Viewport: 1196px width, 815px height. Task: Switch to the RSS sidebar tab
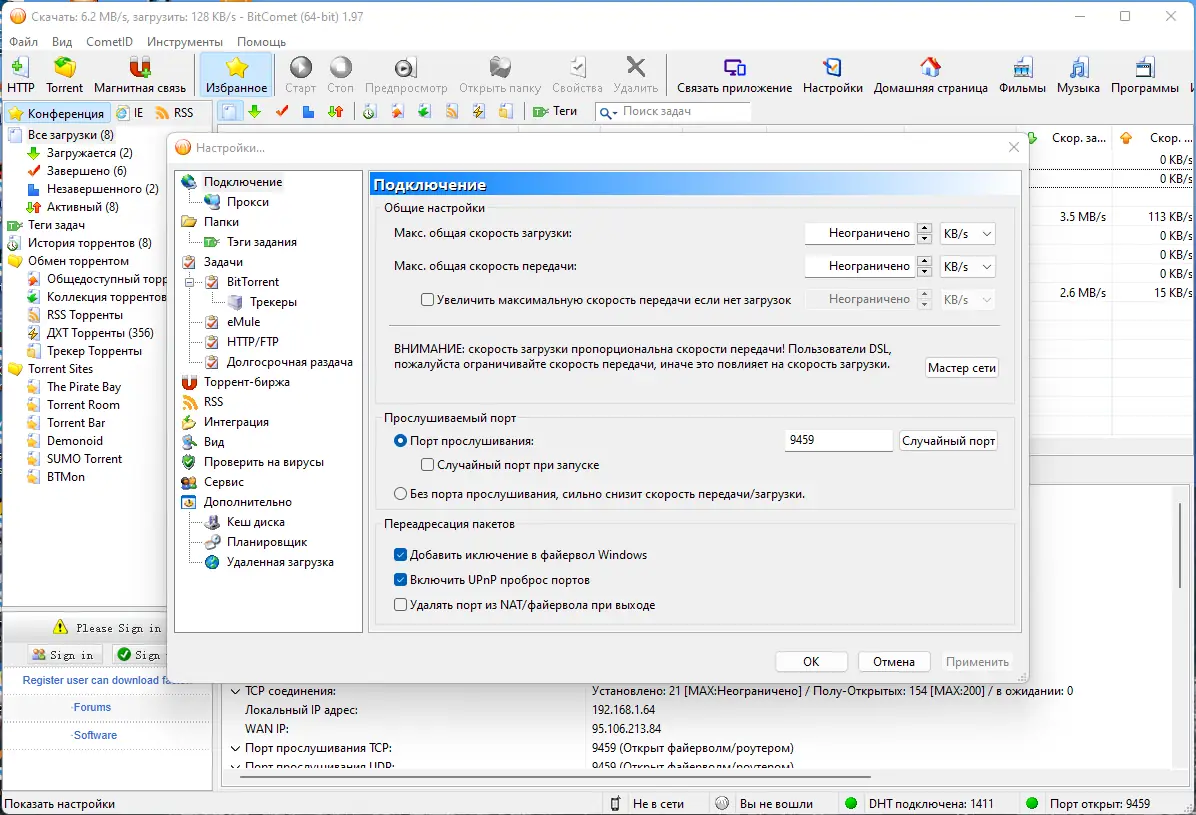tap(175, 113)
